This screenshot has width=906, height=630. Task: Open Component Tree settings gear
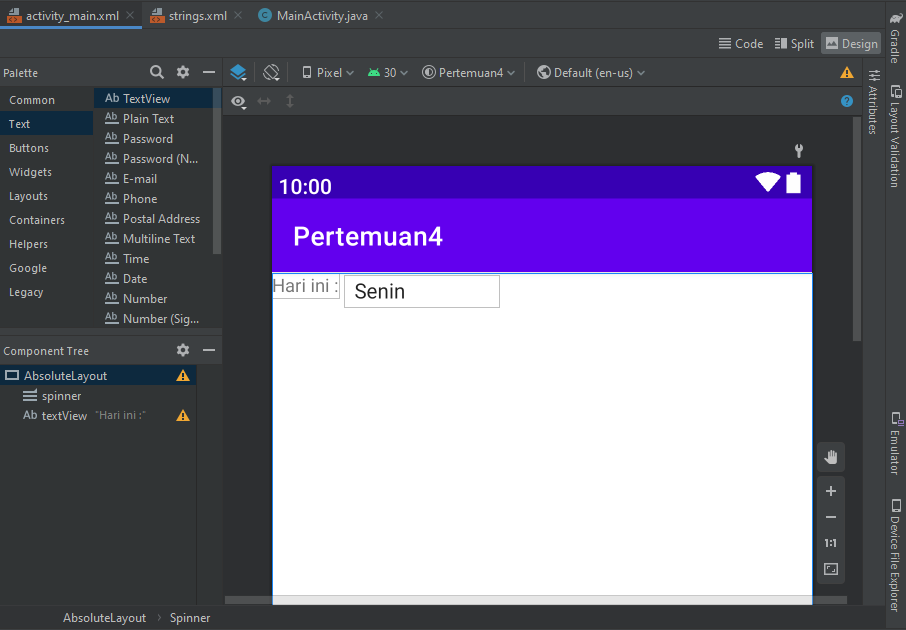pyautogui.click(x=183, y=350)
